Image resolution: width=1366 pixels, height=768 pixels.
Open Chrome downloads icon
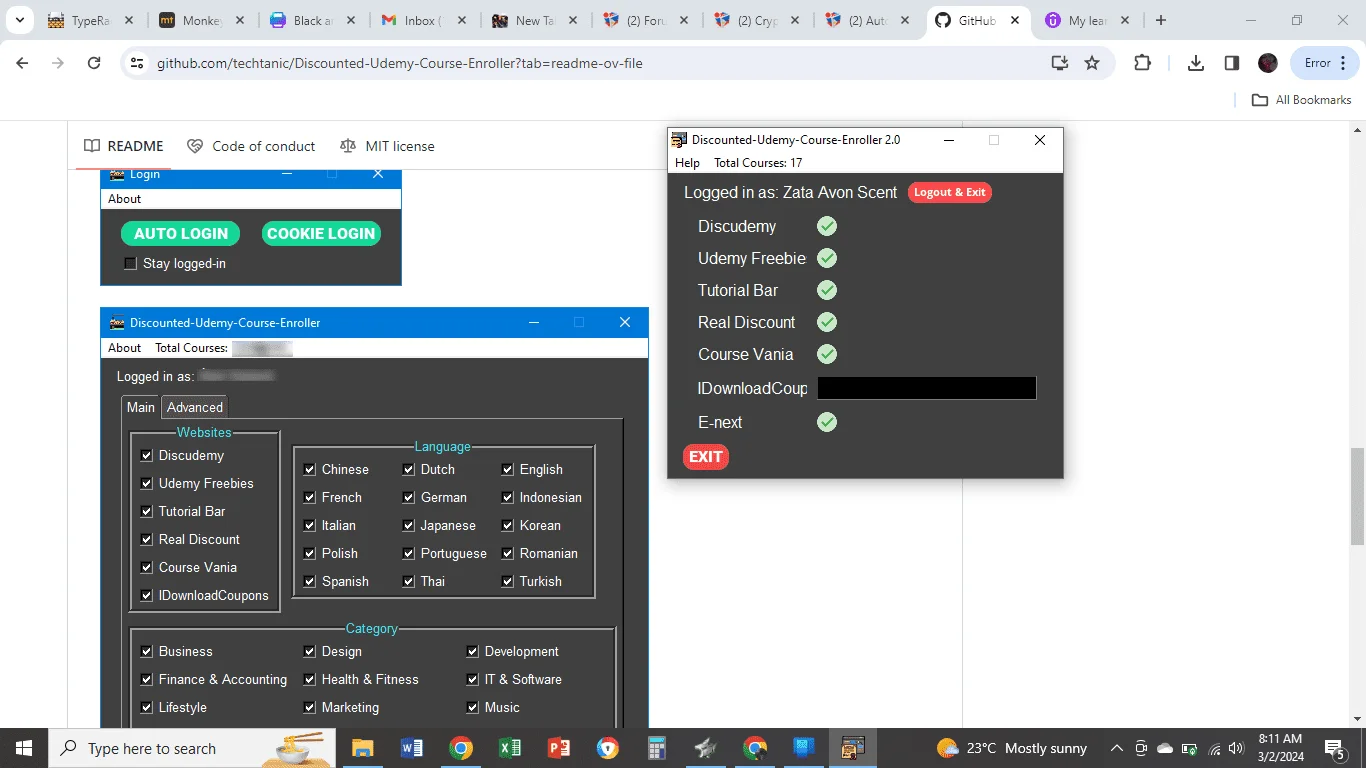pyautogui.click(x=1196, y=63)
